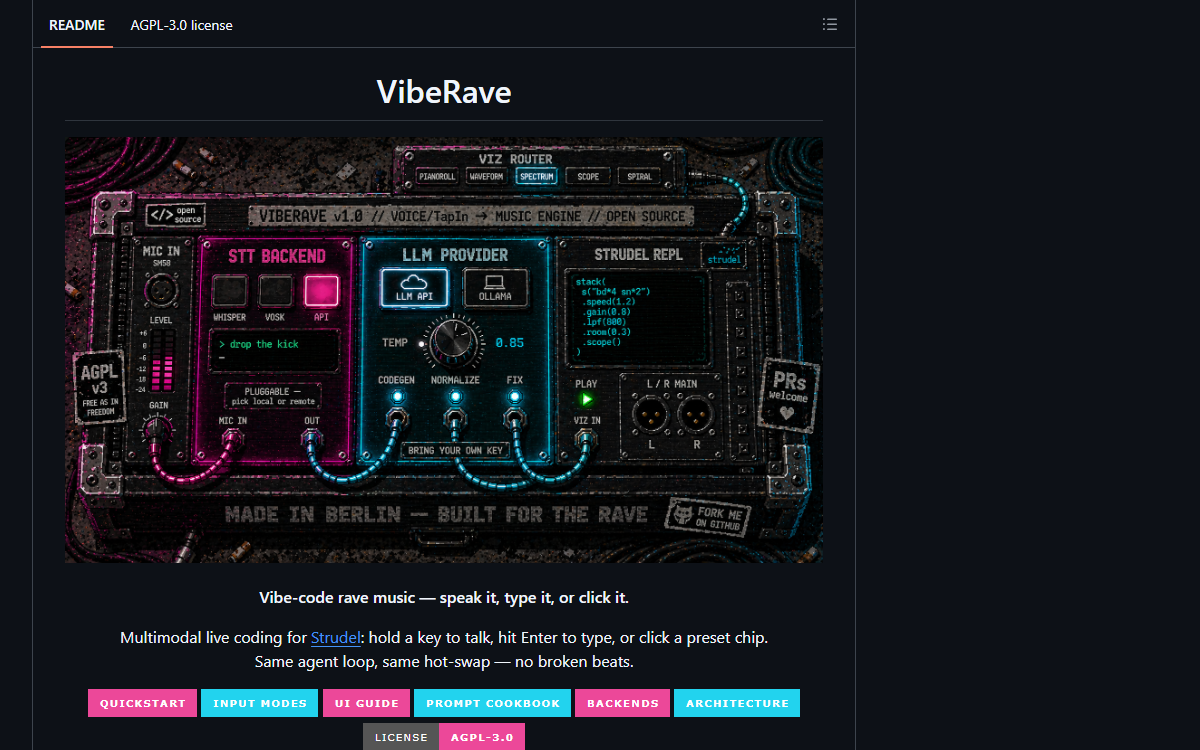1200x750 pixels.
Task: Click the STT BACKEND panel title
Action: 277,256
